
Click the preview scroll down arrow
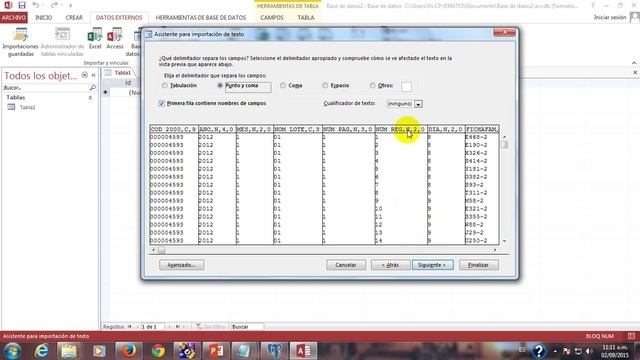click(x=504, y=241)
